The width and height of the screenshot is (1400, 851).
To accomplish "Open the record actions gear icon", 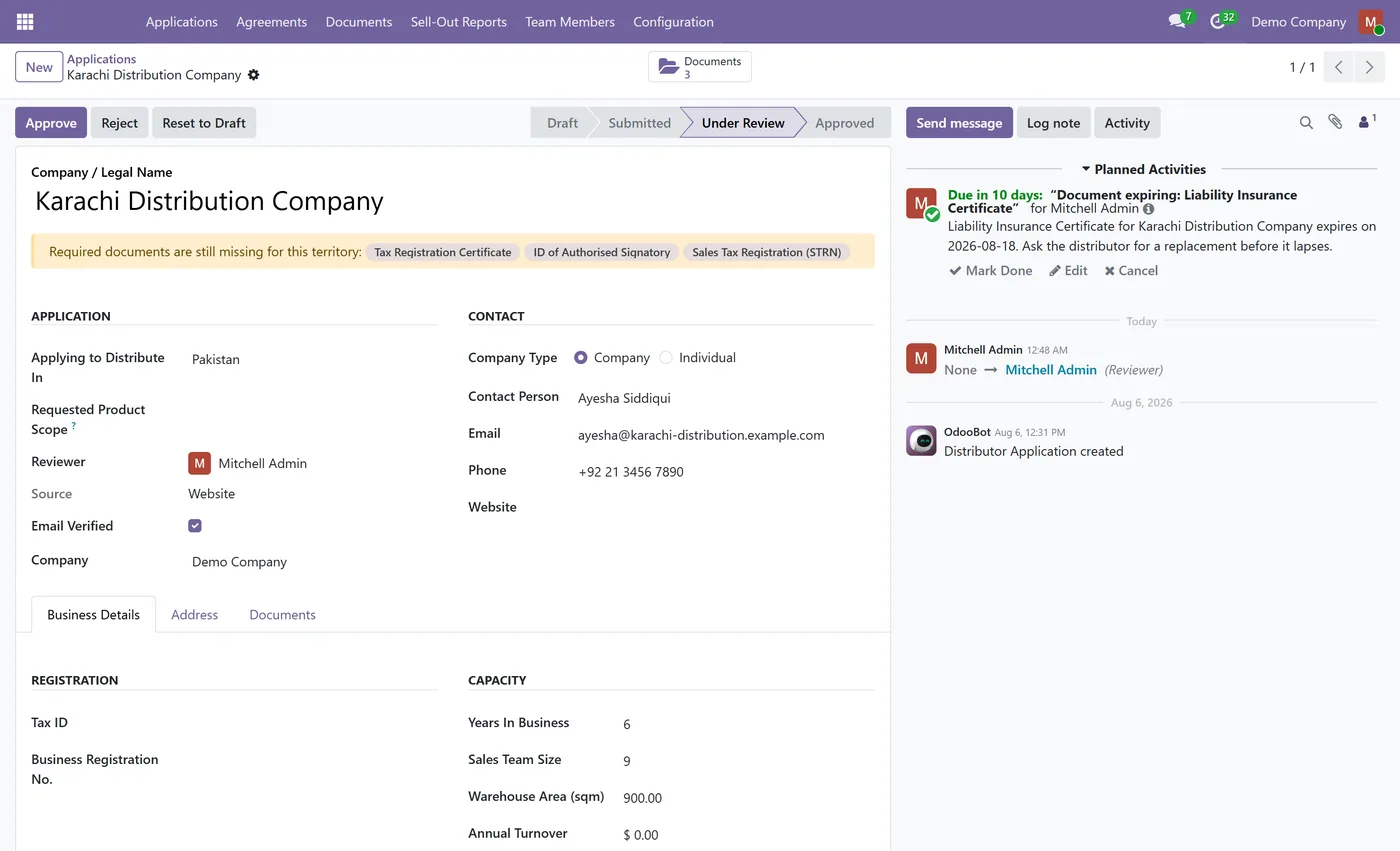I will click(x=254, y=75).
